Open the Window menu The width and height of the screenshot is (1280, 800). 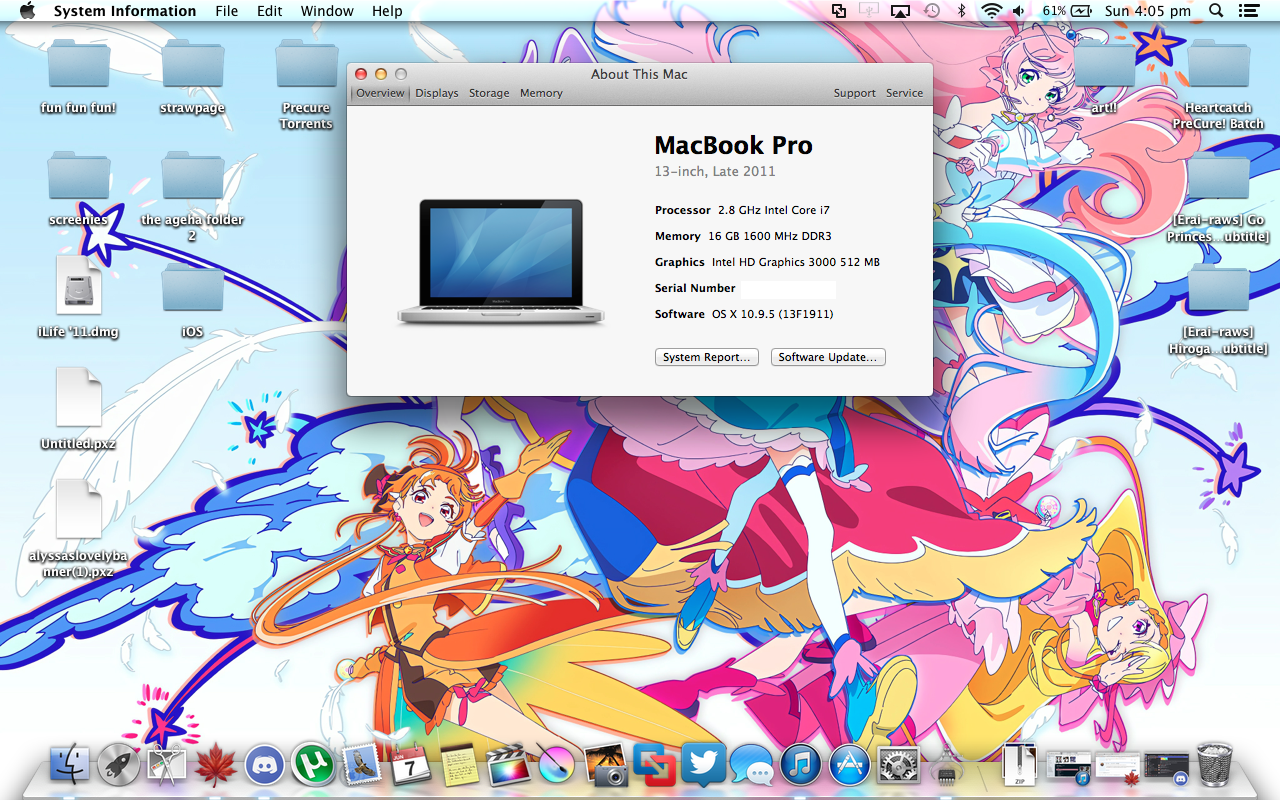327,11
